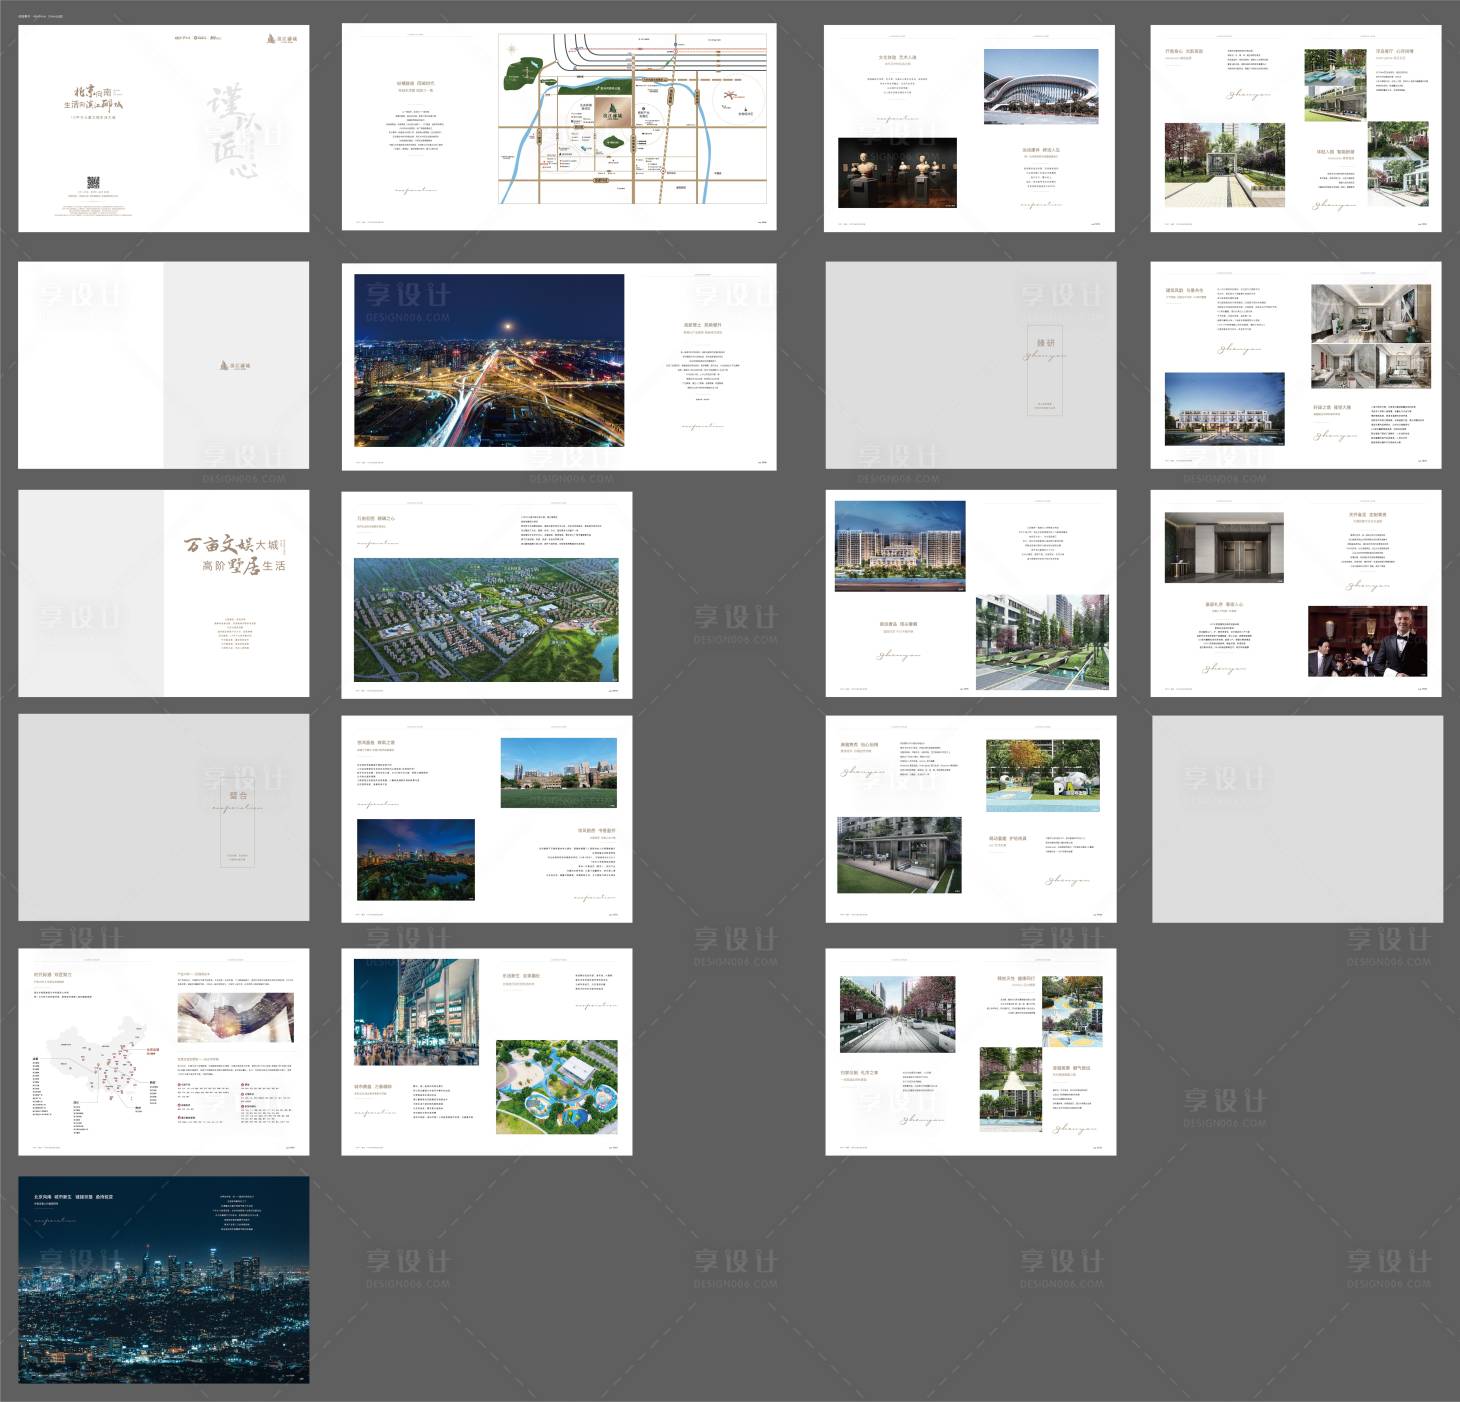
Task: Click the centered logo on the blank grey spread
Action: point(236,366)
